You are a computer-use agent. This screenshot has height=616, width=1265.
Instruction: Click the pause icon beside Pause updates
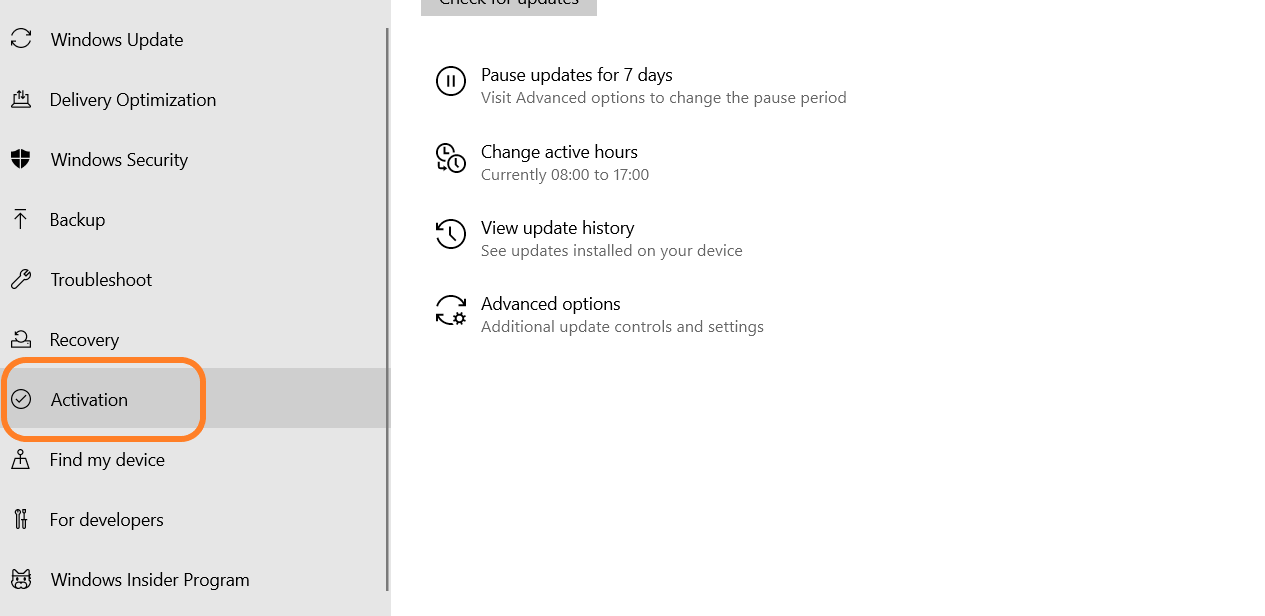[451, 81]
